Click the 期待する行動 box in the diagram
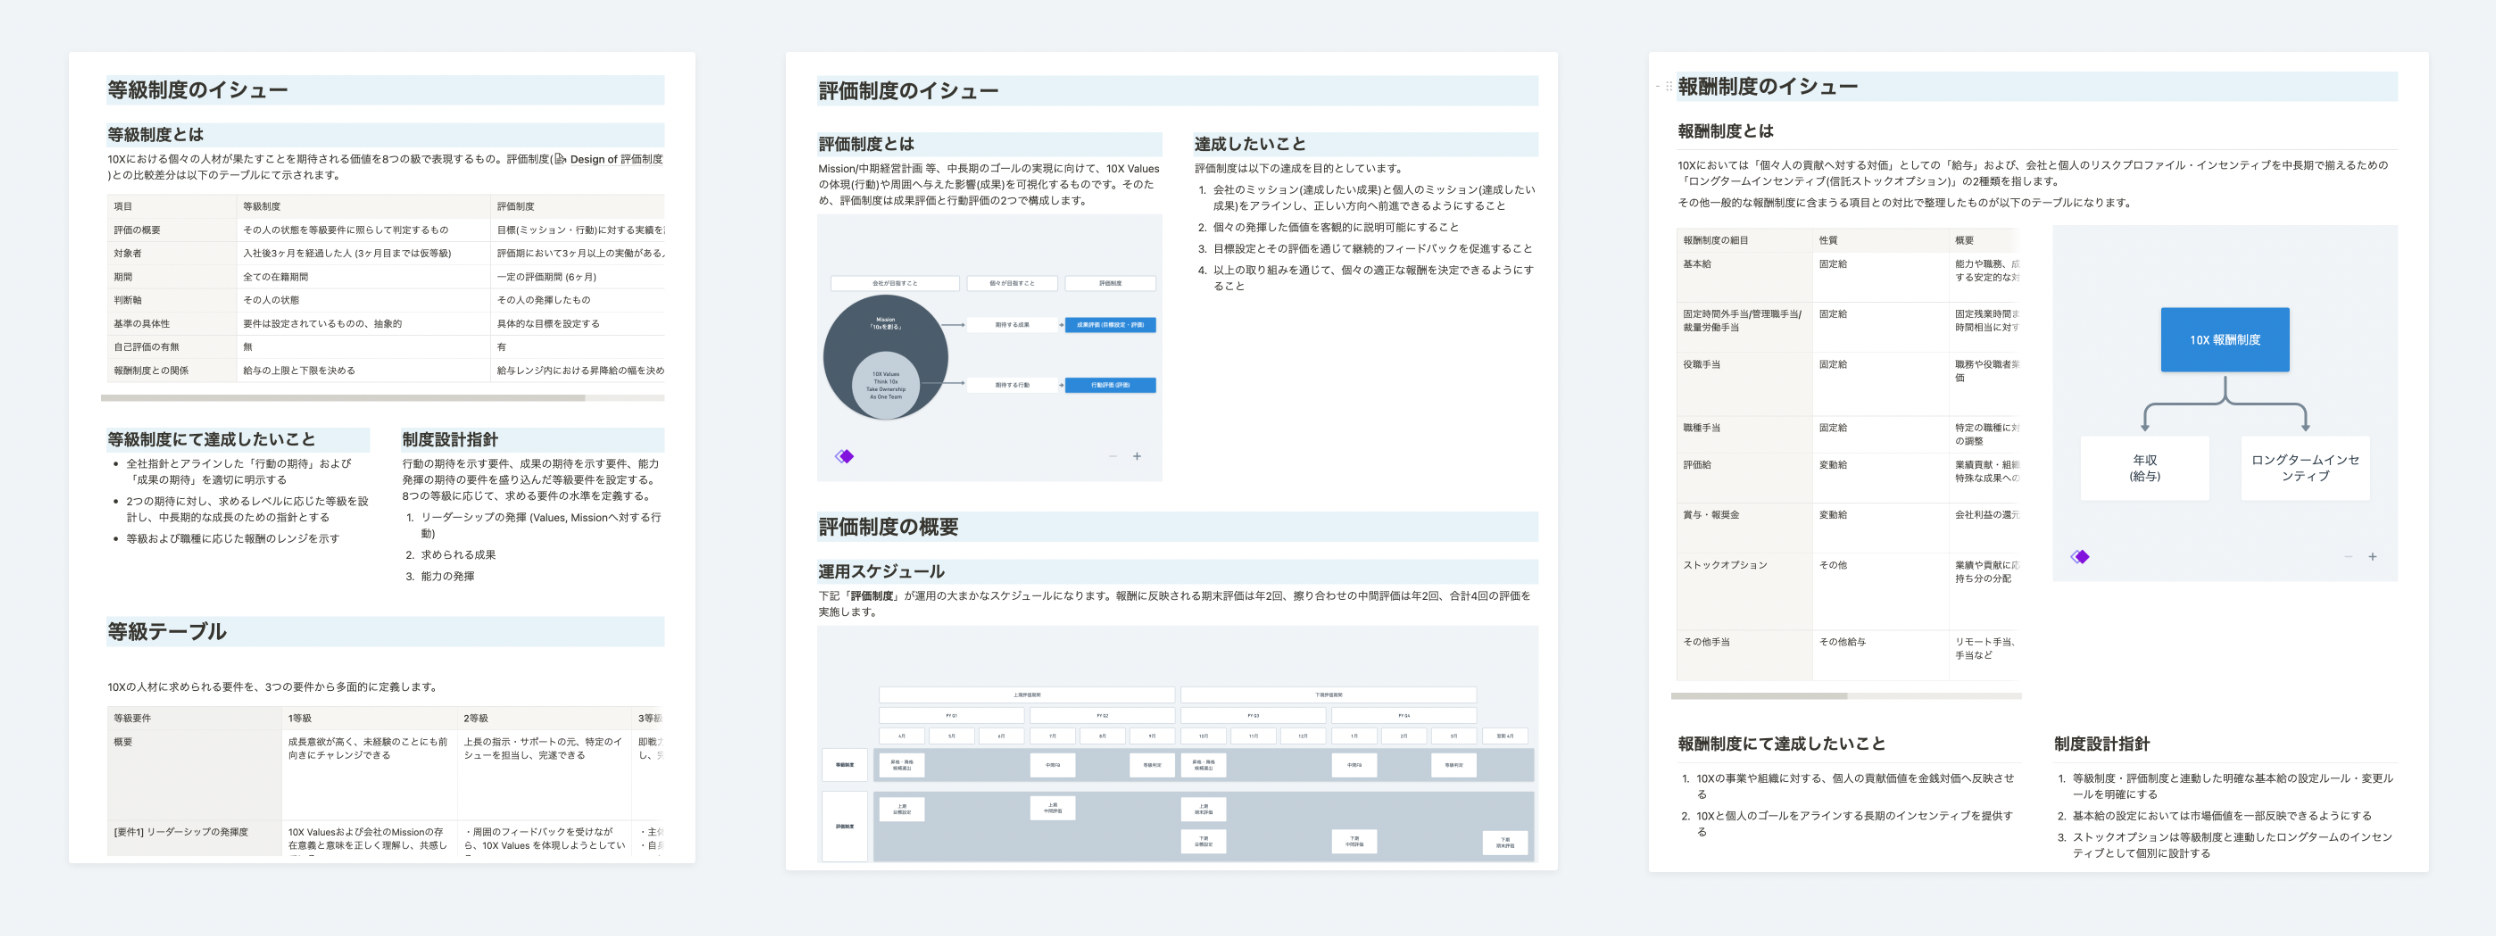The image size is (2496, 936). coord(1012,385)
